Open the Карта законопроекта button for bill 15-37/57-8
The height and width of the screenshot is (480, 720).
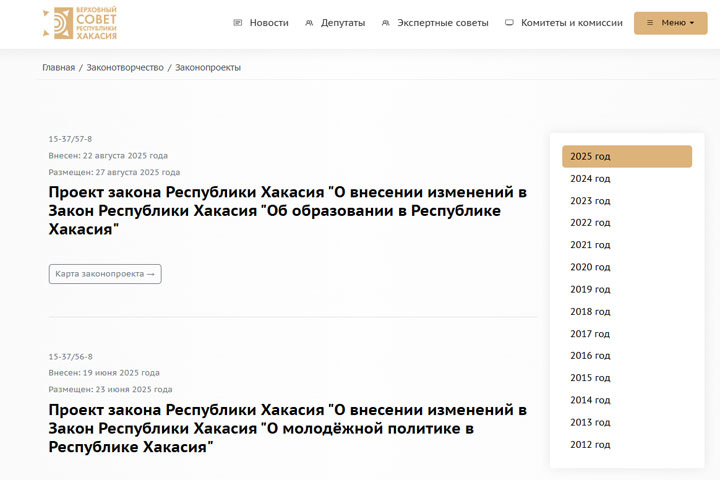pyautogui.click(x=105, y=274)
